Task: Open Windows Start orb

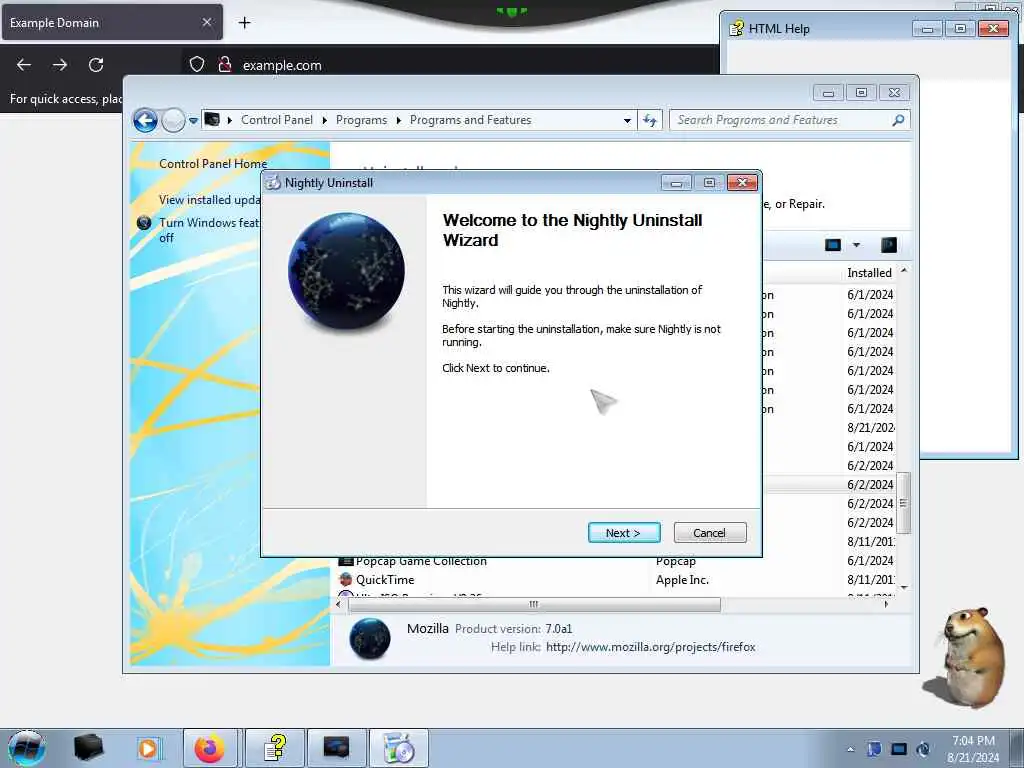Action: click(27, 748)
